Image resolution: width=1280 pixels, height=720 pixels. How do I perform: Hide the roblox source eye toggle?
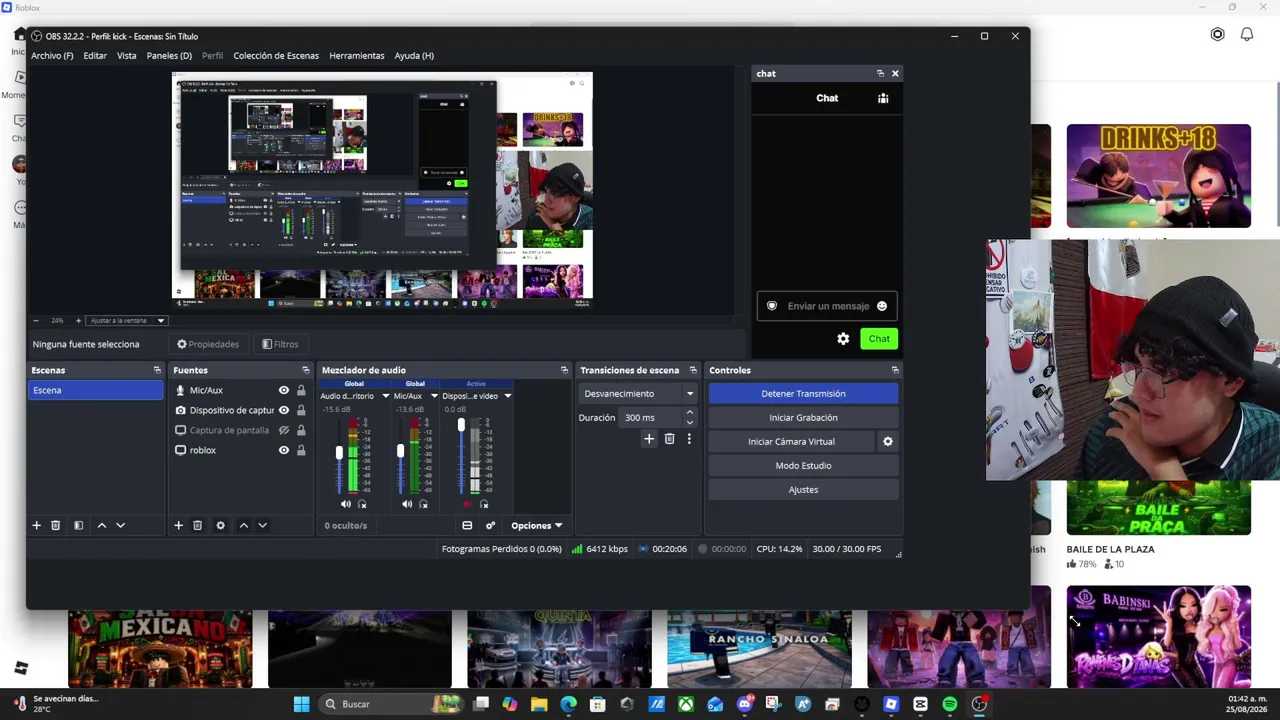[284, 450]
